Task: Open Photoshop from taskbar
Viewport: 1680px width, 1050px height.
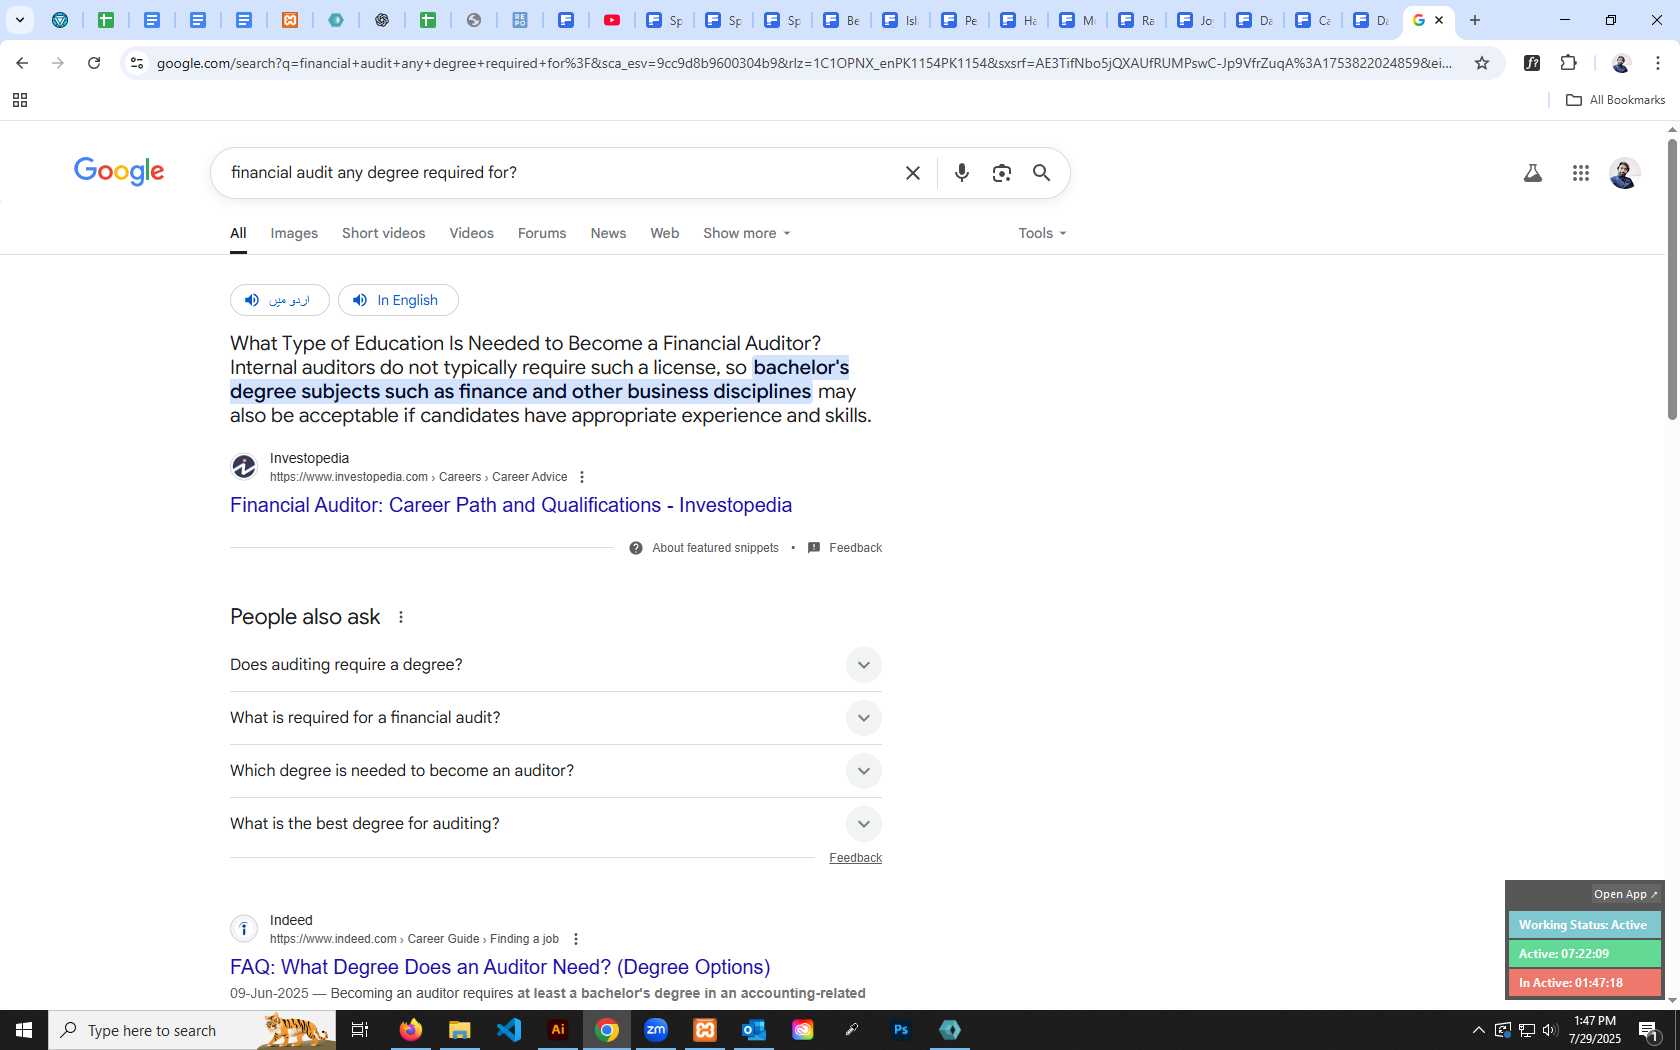Action: 901,1030
